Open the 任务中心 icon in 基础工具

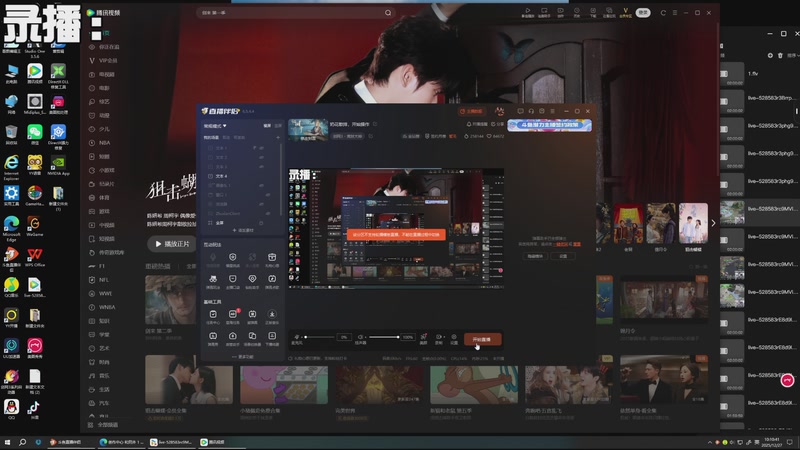point(213,314)
